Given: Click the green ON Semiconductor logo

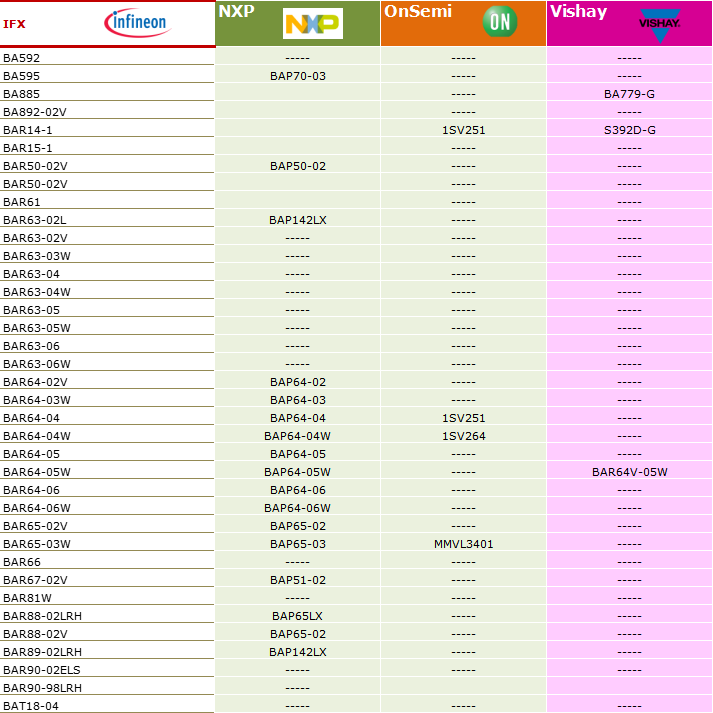Looking at the screenshot, I should (500, 21).
